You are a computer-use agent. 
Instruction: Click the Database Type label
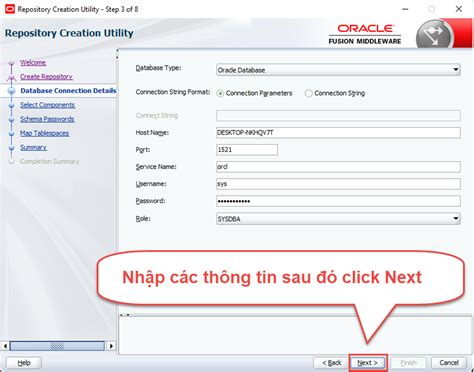tap(158, 68)
